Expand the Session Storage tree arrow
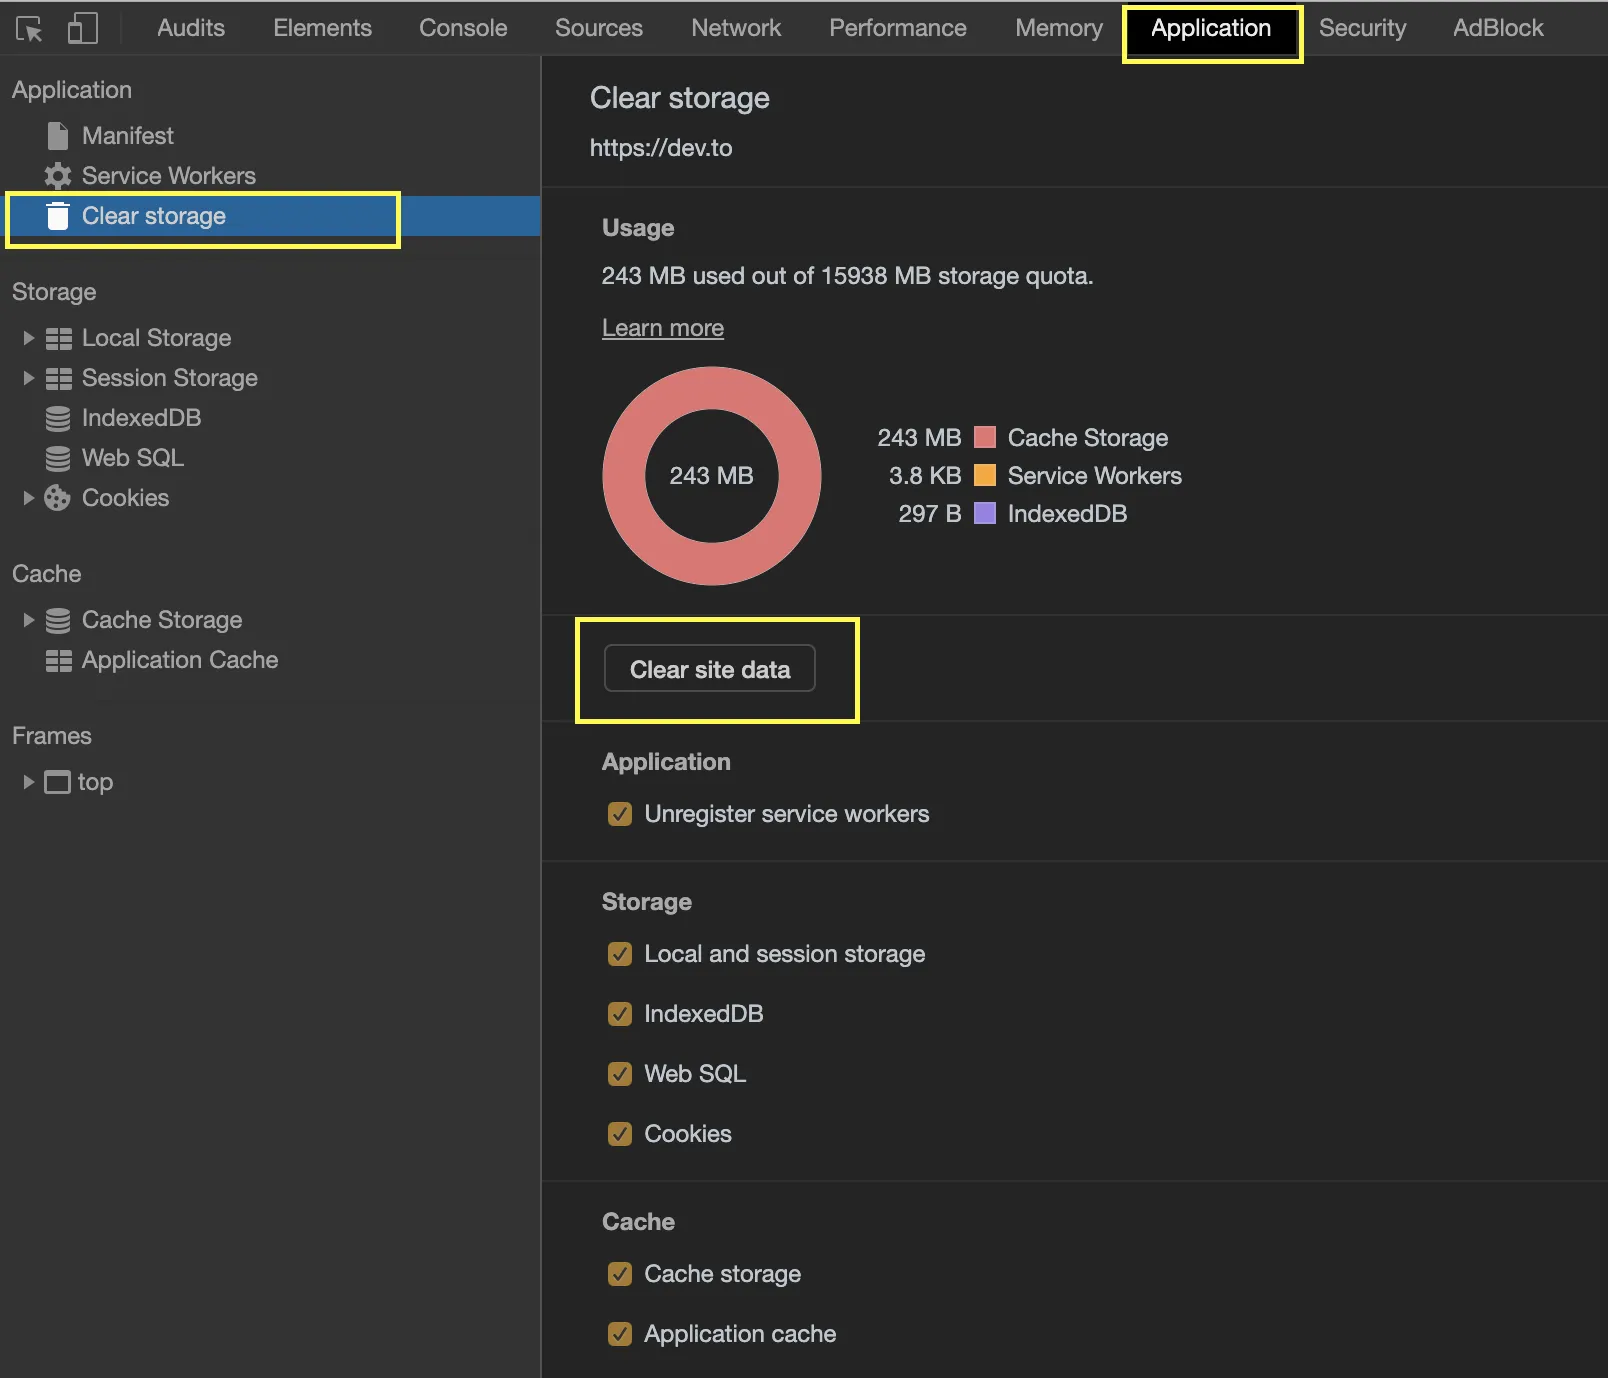 click(x=28, y=378)
